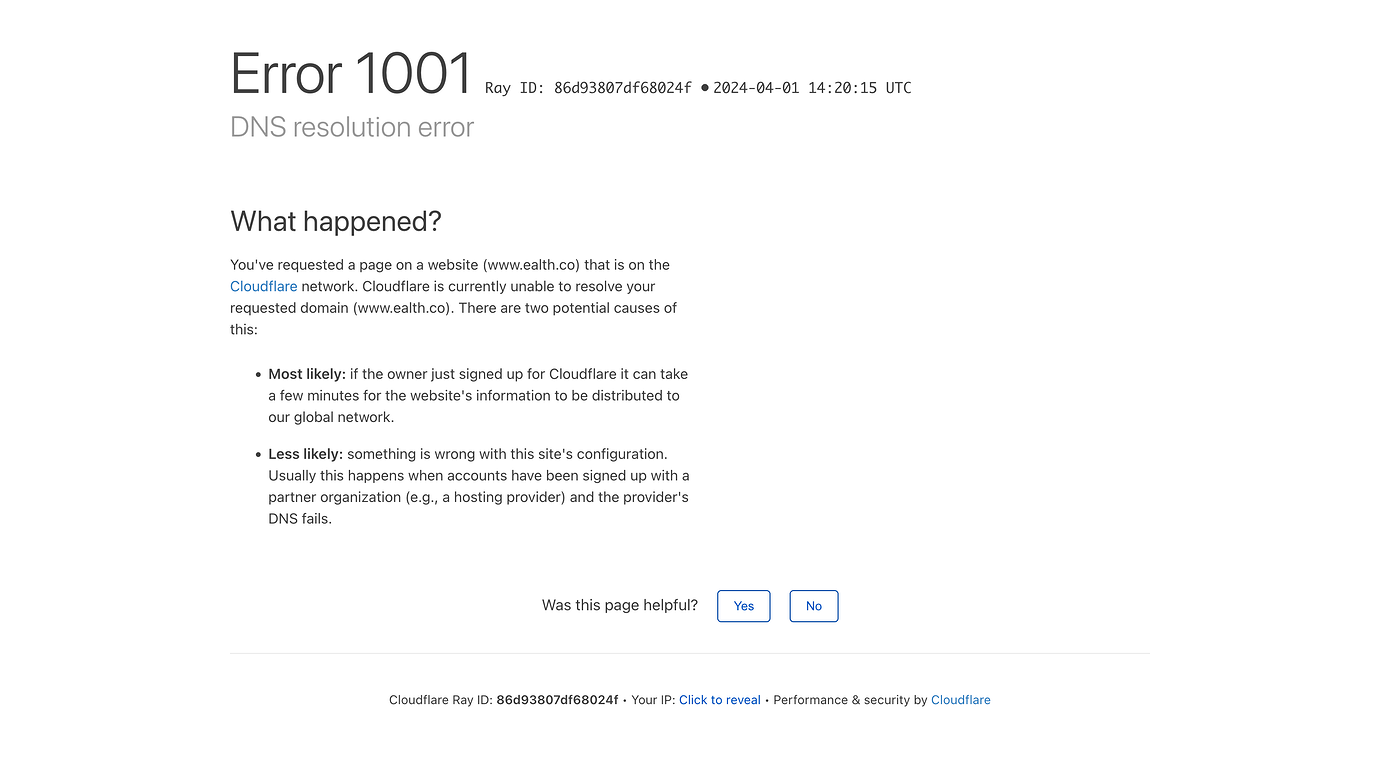The width and height of the screenshot is (1380, 776).
Task: Select the Less likely bullet point
Action: click(478, 485)
